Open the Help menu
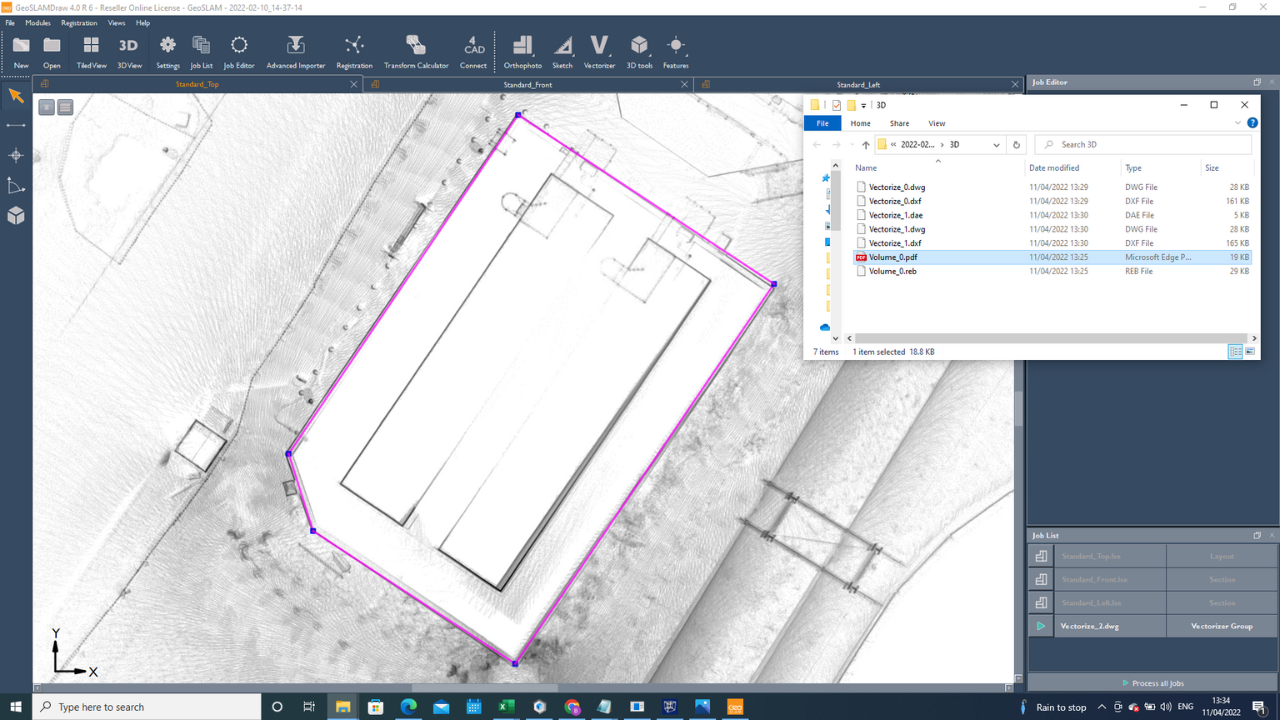This screenshot has height=720, width=1280. point(143,23)
